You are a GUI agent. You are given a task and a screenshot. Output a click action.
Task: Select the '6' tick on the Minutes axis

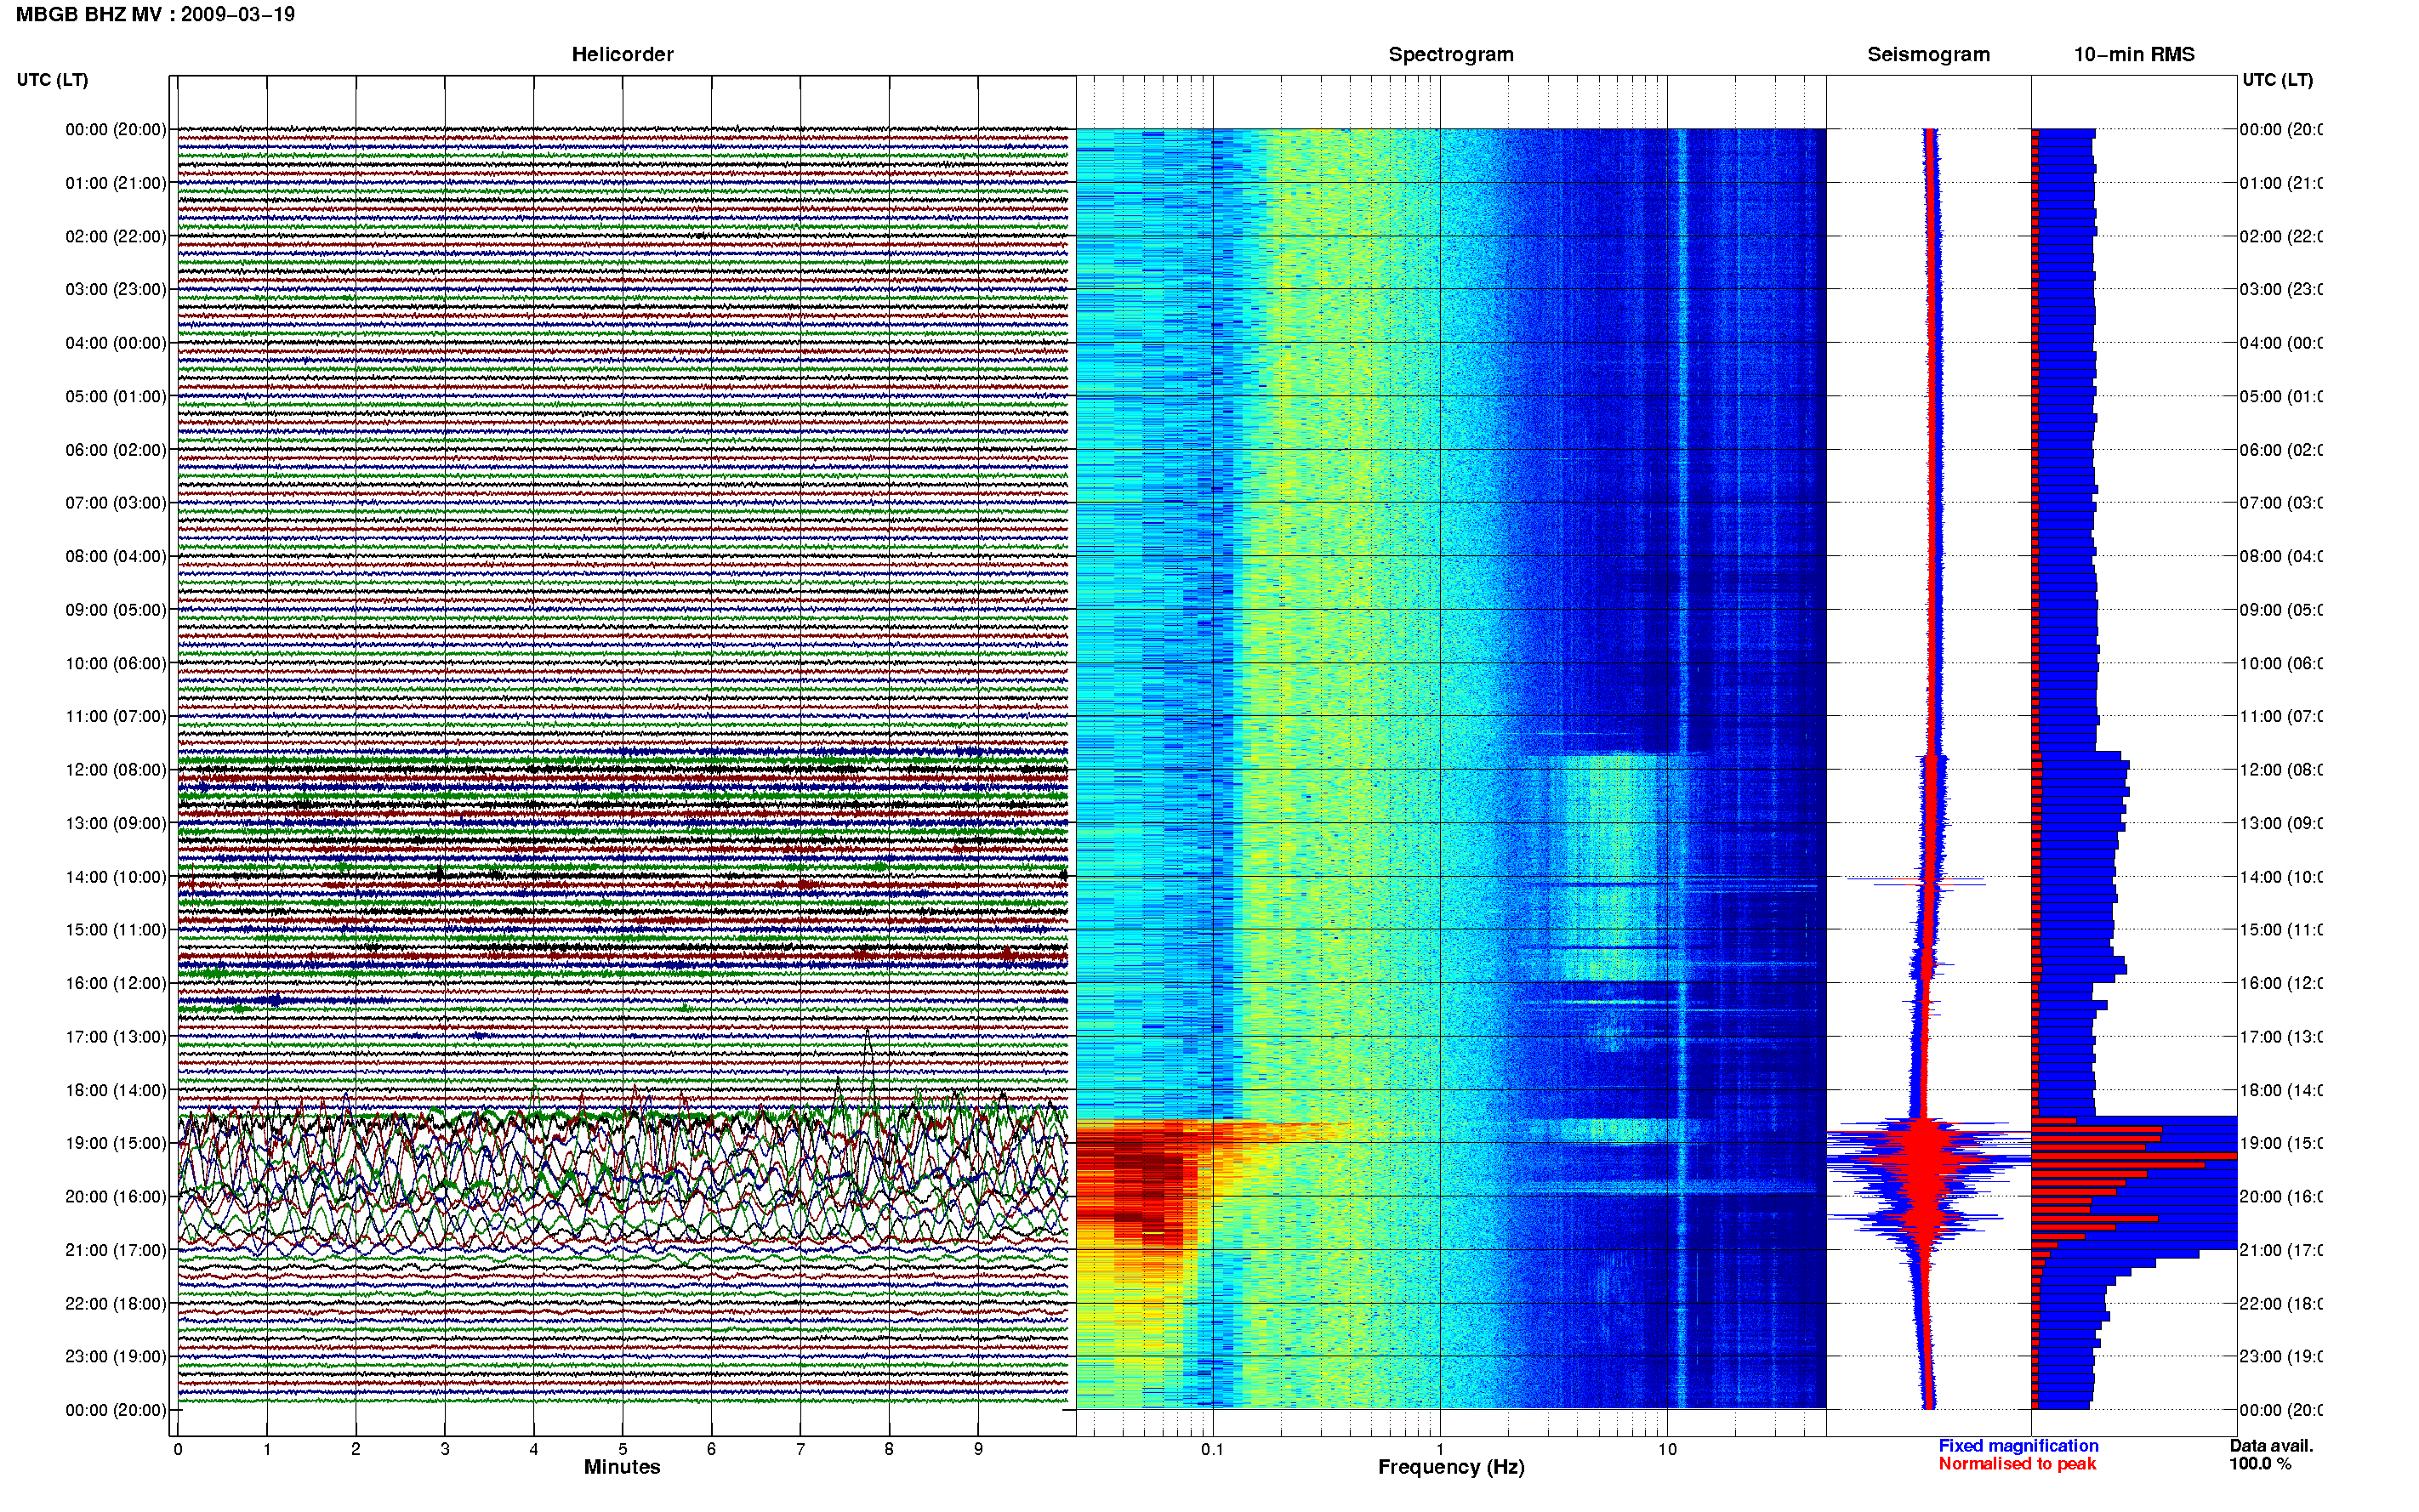click(712, 1449)
